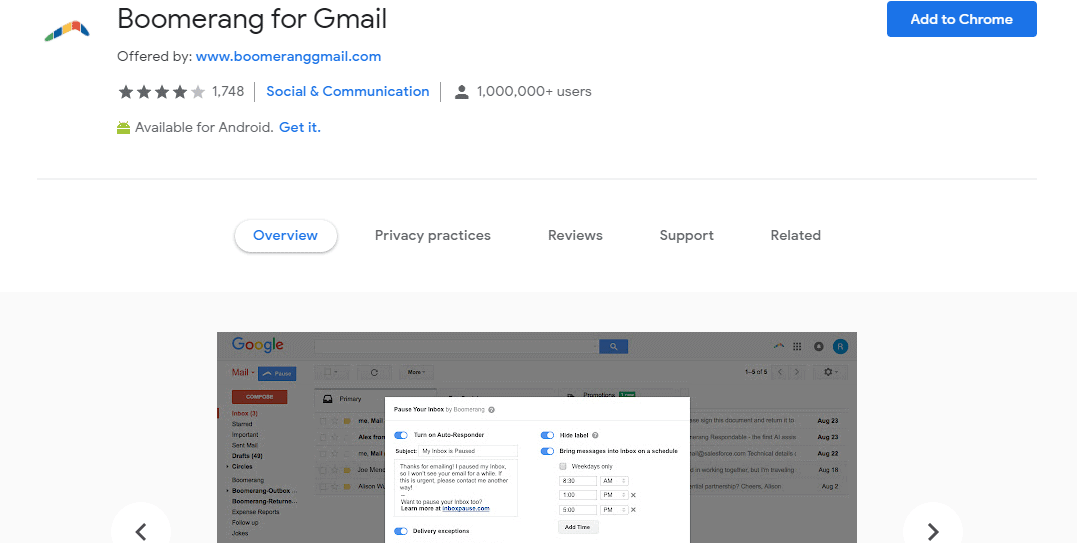This screenshot has height=543, width=1077.
Task: Go to previous screenshot with left arrow
Action: pyautogui.click(x=141, y=531)
